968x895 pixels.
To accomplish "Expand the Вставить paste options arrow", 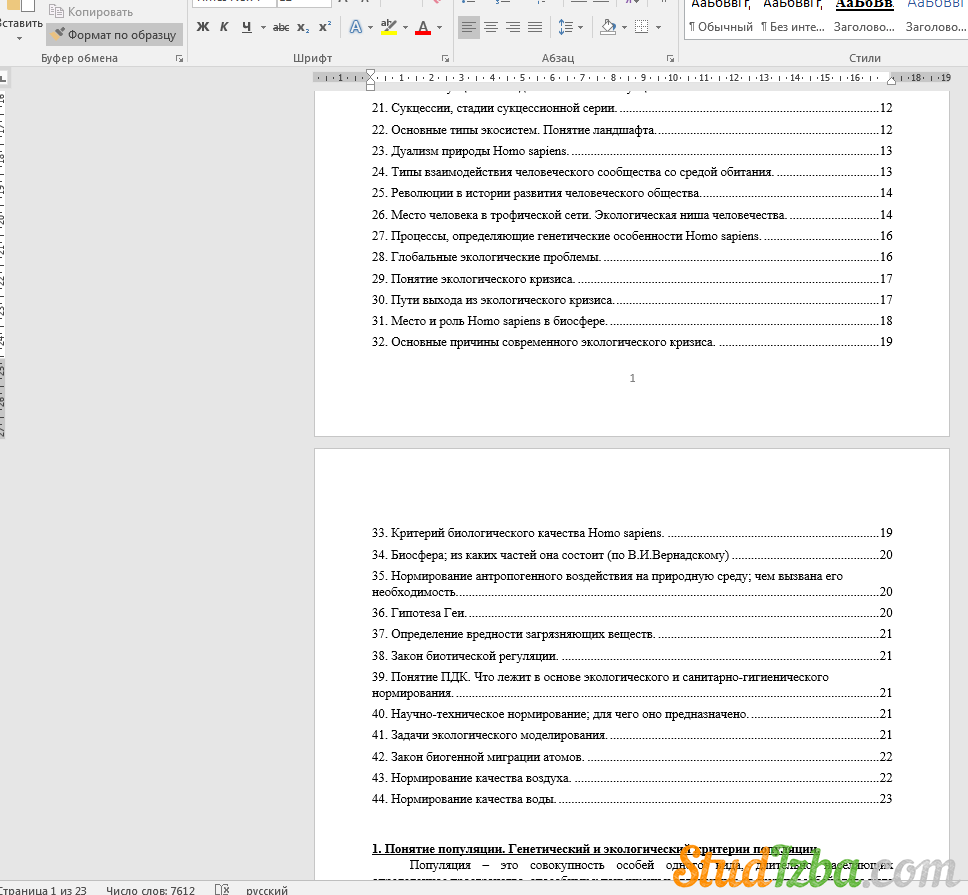I will pyautogui.click(x=19, y=38).
